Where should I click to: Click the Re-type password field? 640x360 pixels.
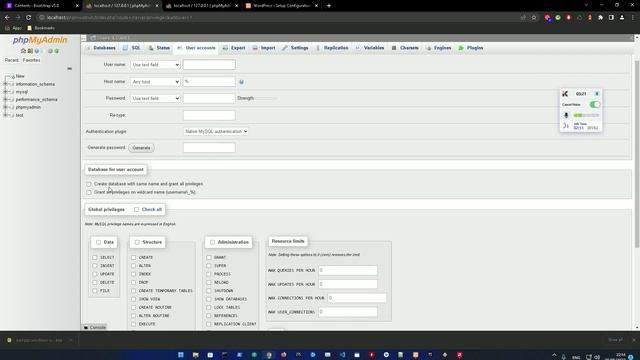209,116
